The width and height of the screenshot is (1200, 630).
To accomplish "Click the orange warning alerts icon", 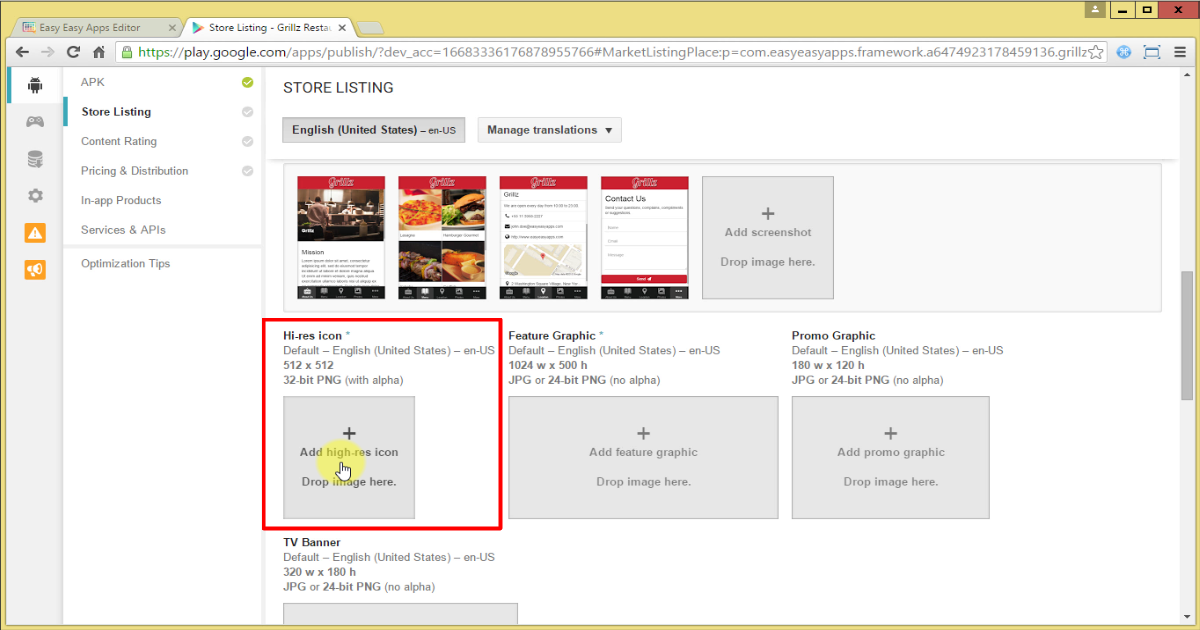I will (x=35, y=233).
